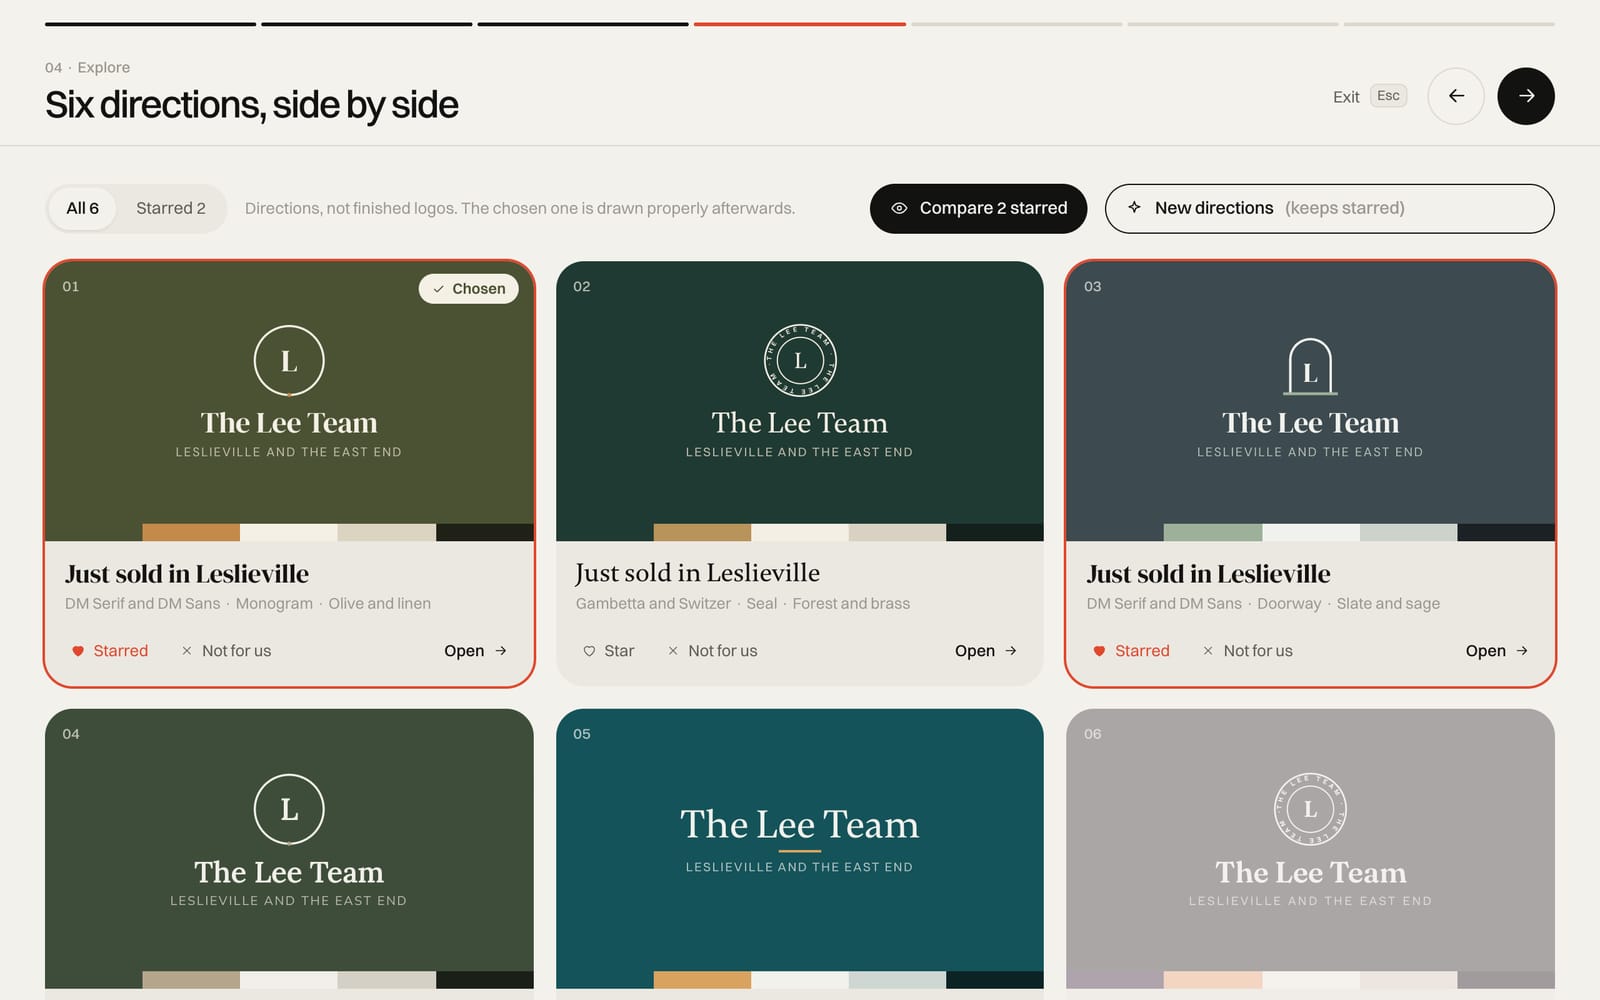Go to the next step with the black arrow button

point(1525,96)
